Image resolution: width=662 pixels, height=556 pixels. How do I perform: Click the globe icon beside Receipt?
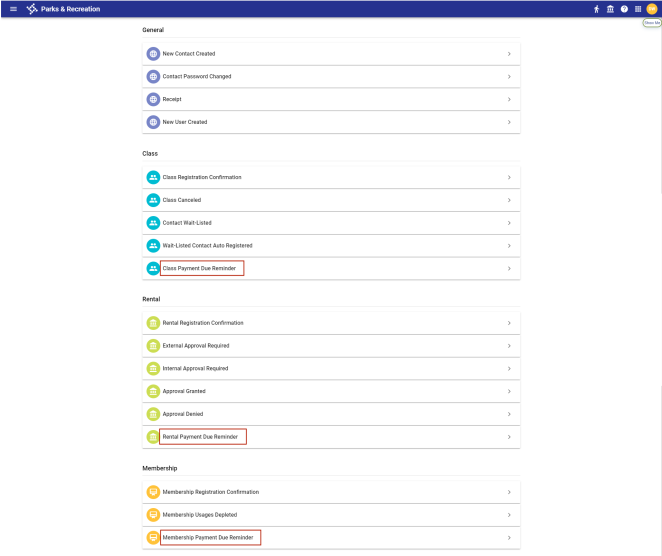tap(153, 99)
